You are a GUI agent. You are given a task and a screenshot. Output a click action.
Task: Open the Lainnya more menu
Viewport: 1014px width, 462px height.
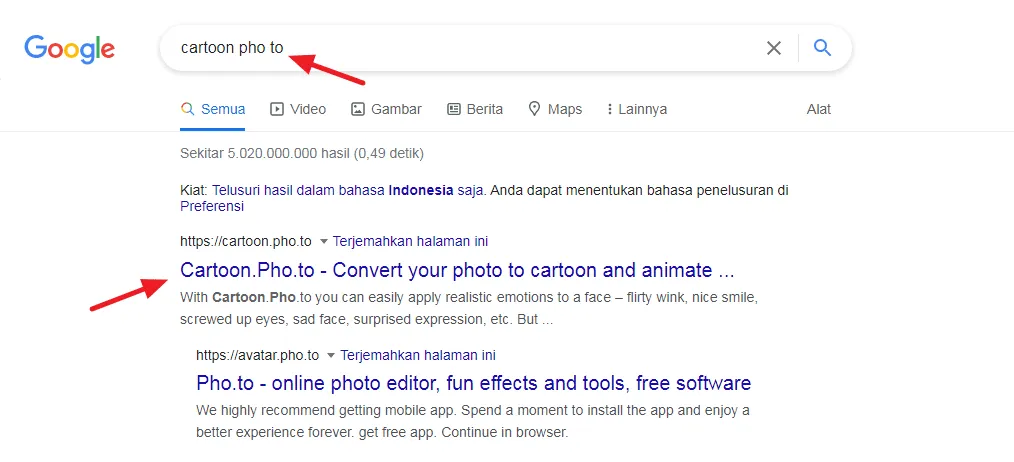637,109
